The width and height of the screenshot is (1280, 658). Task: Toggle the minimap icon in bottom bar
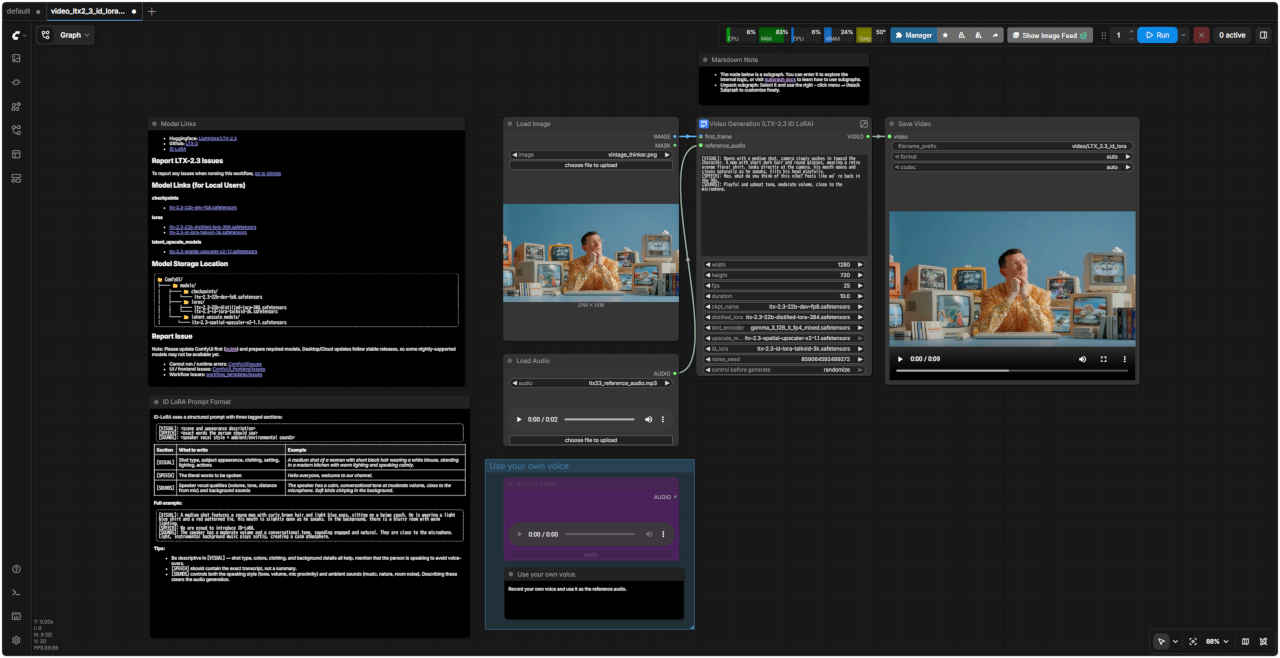[1245, 641]
